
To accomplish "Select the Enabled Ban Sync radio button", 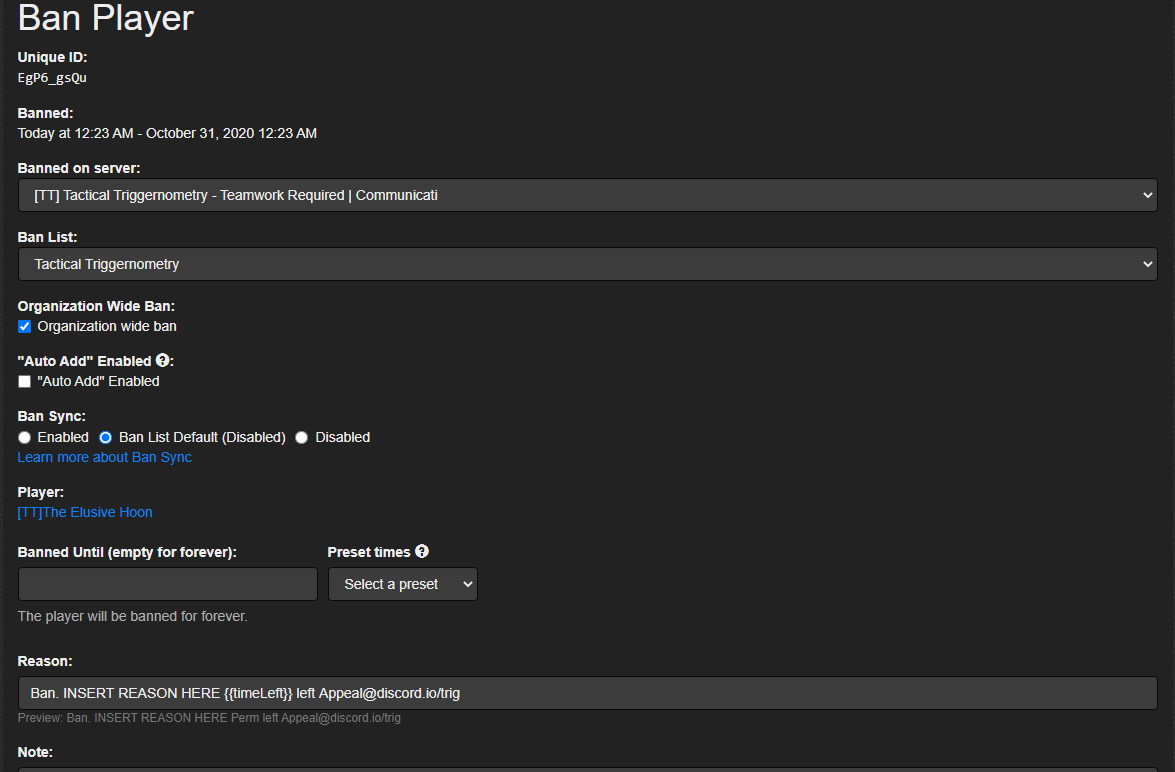I will tap(25, 437).
